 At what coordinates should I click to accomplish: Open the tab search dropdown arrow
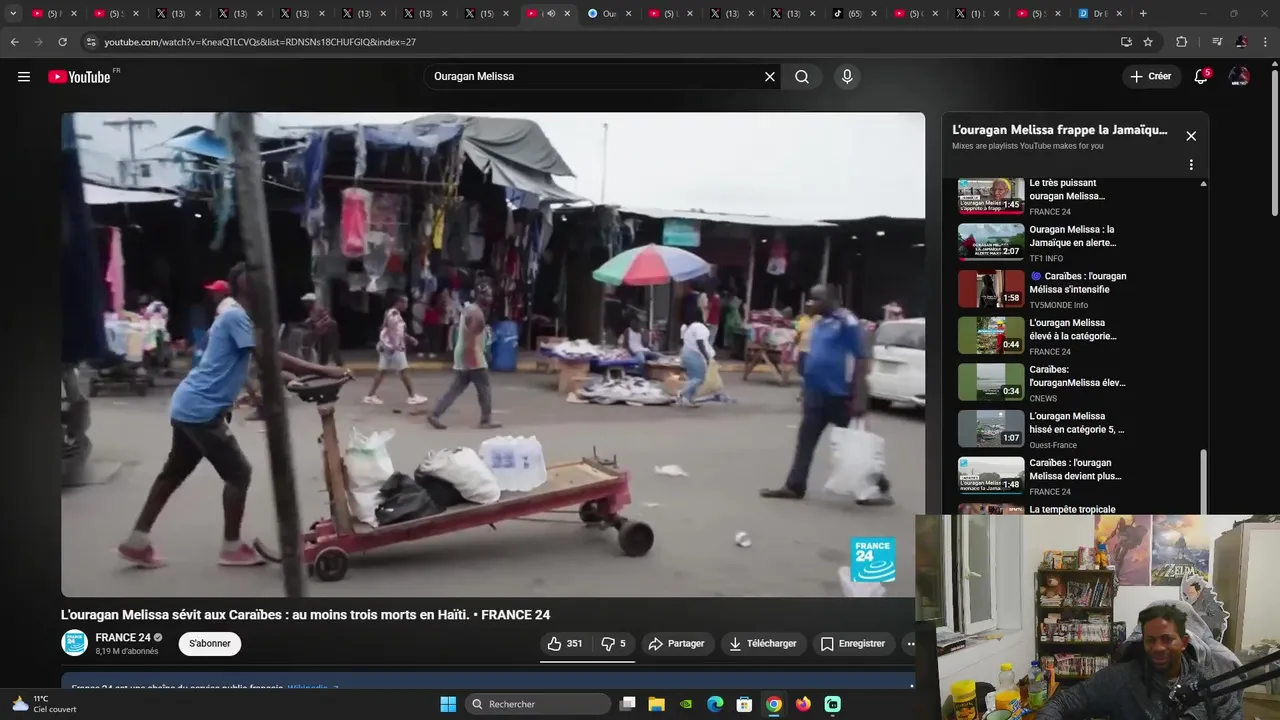pyautogui.click(x=13, y=14)
